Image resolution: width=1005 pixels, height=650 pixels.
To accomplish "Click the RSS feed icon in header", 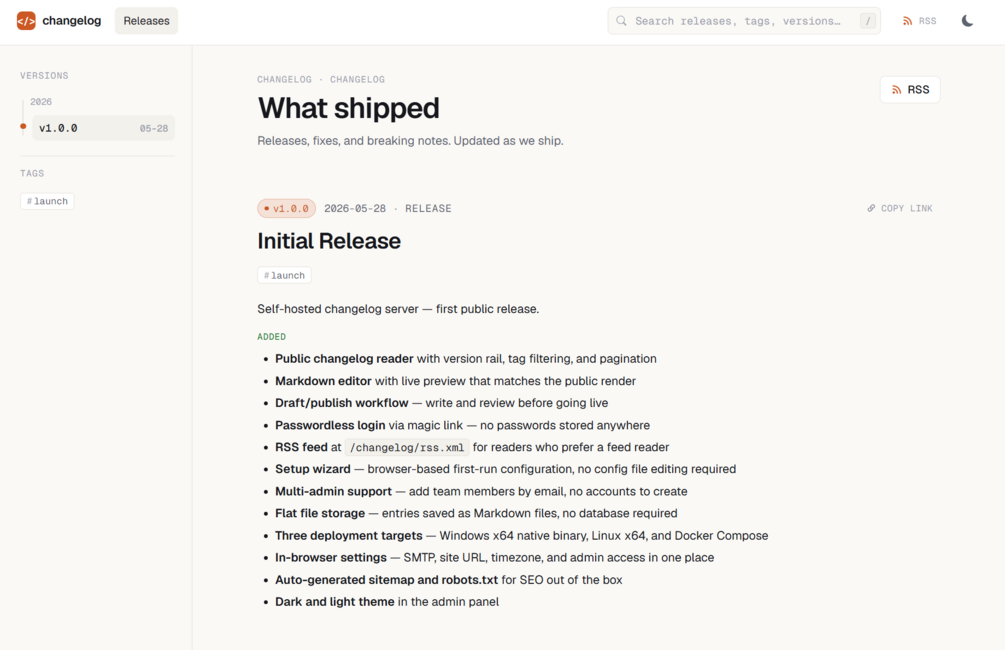I will 907,21.
